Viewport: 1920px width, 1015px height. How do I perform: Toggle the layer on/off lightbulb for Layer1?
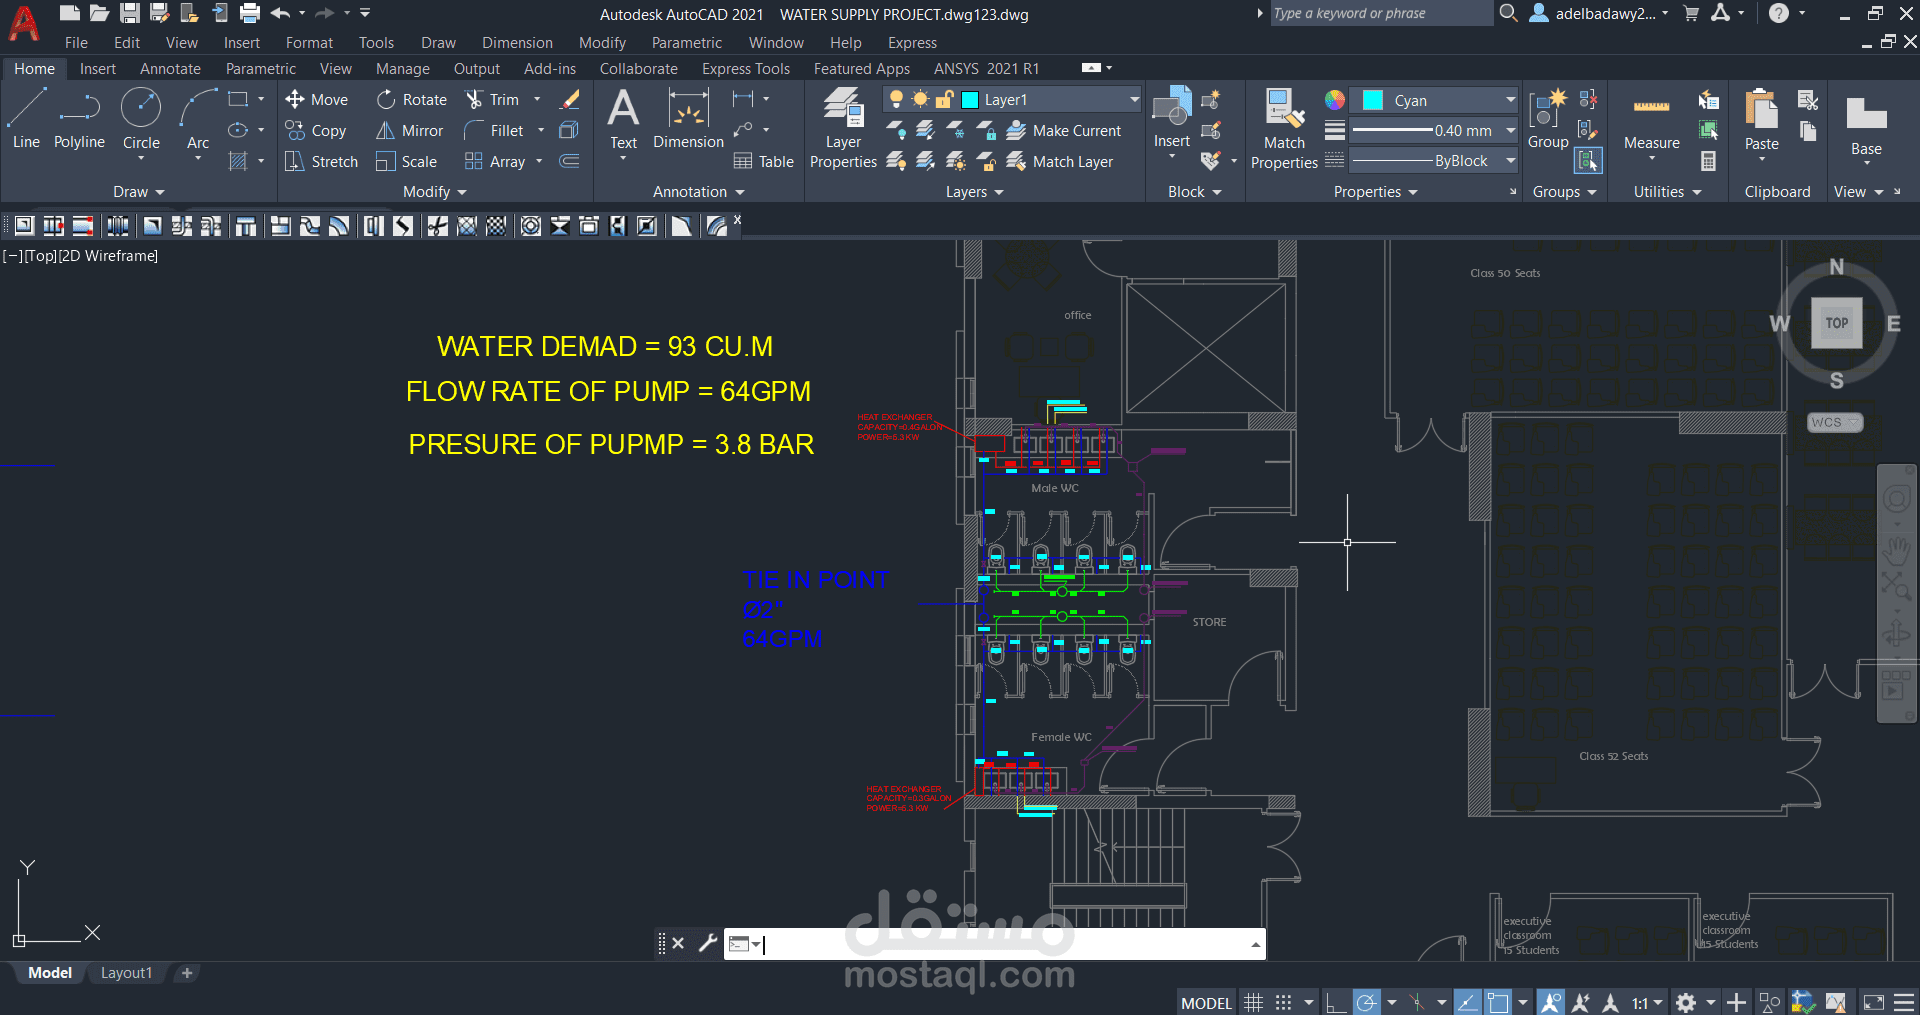[896, 99]
